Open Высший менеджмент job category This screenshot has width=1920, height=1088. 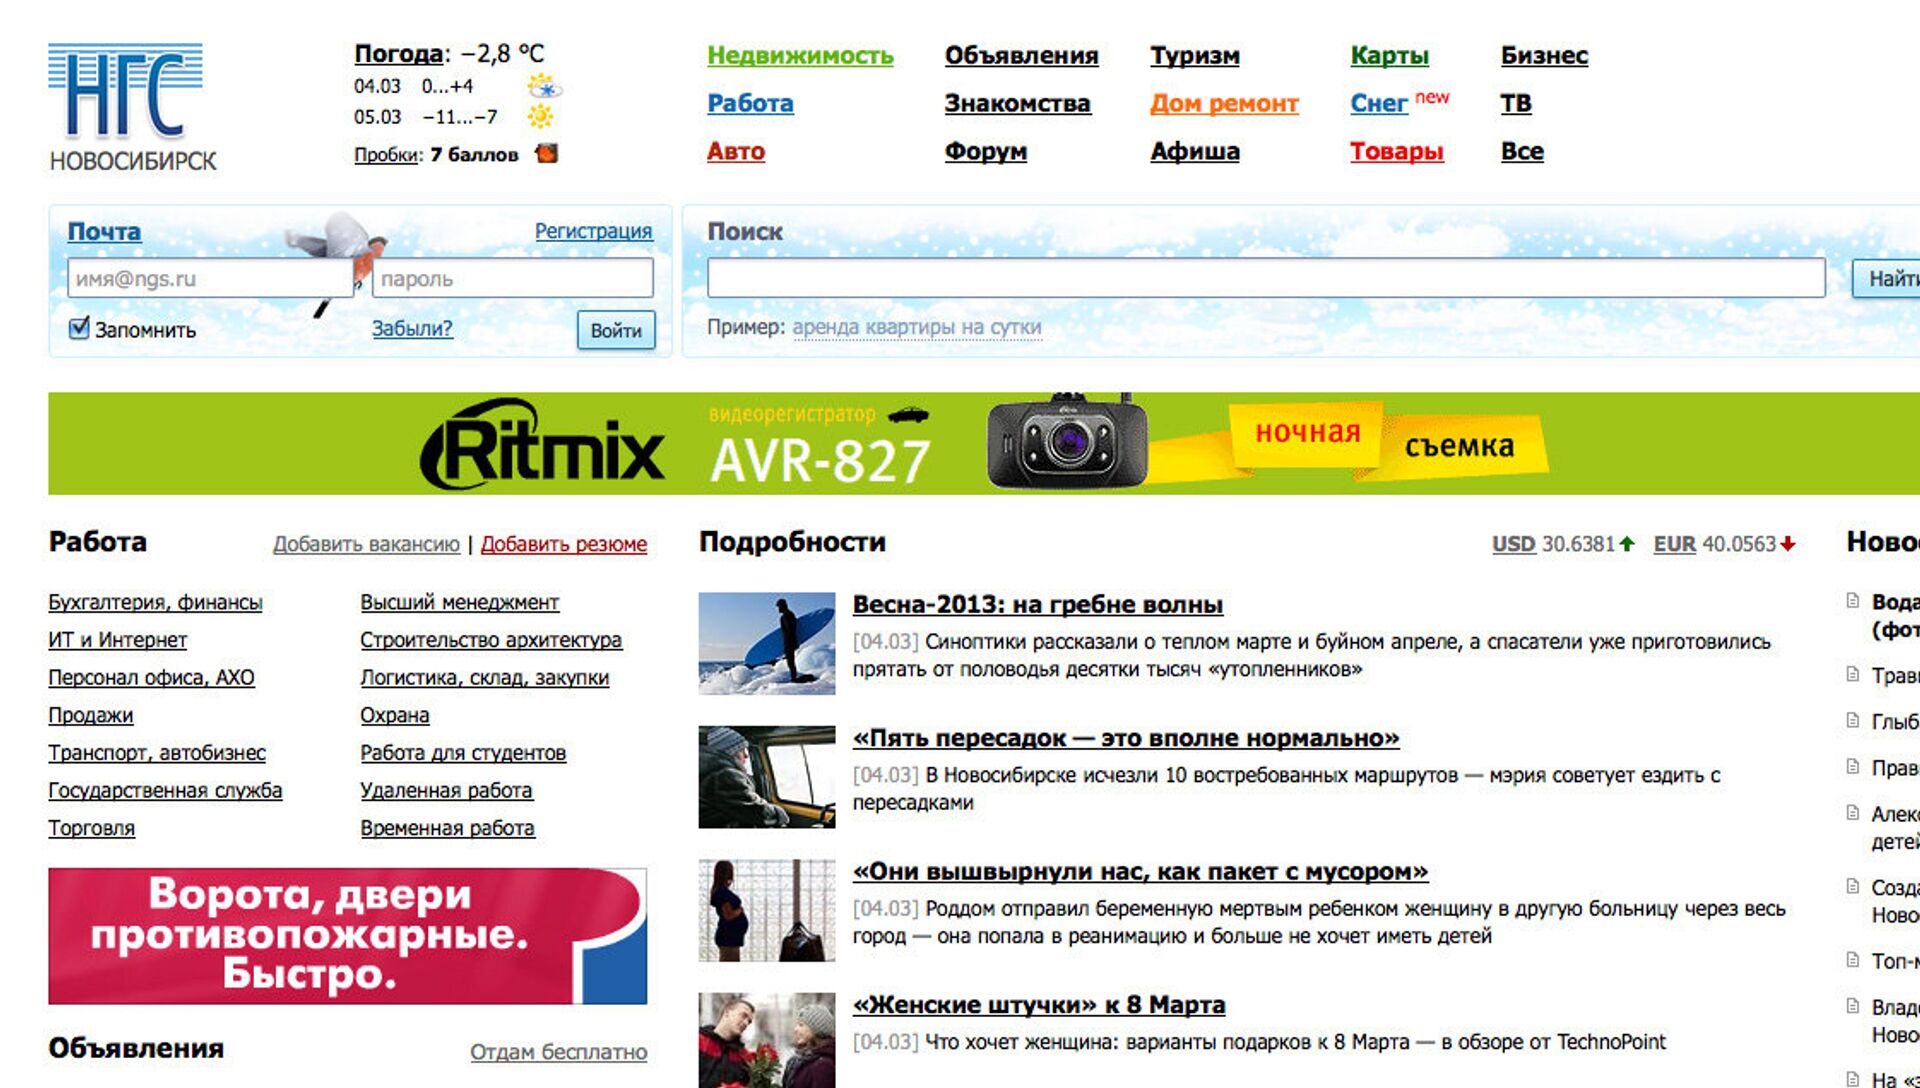[x=459, y=602]
